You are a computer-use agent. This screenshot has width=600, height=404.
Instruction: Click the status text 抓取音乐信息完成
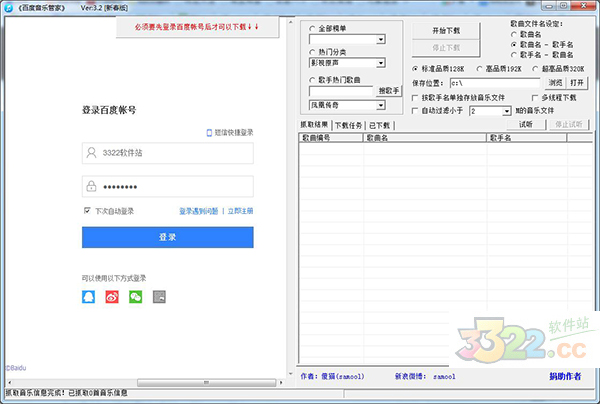[66, 393]
